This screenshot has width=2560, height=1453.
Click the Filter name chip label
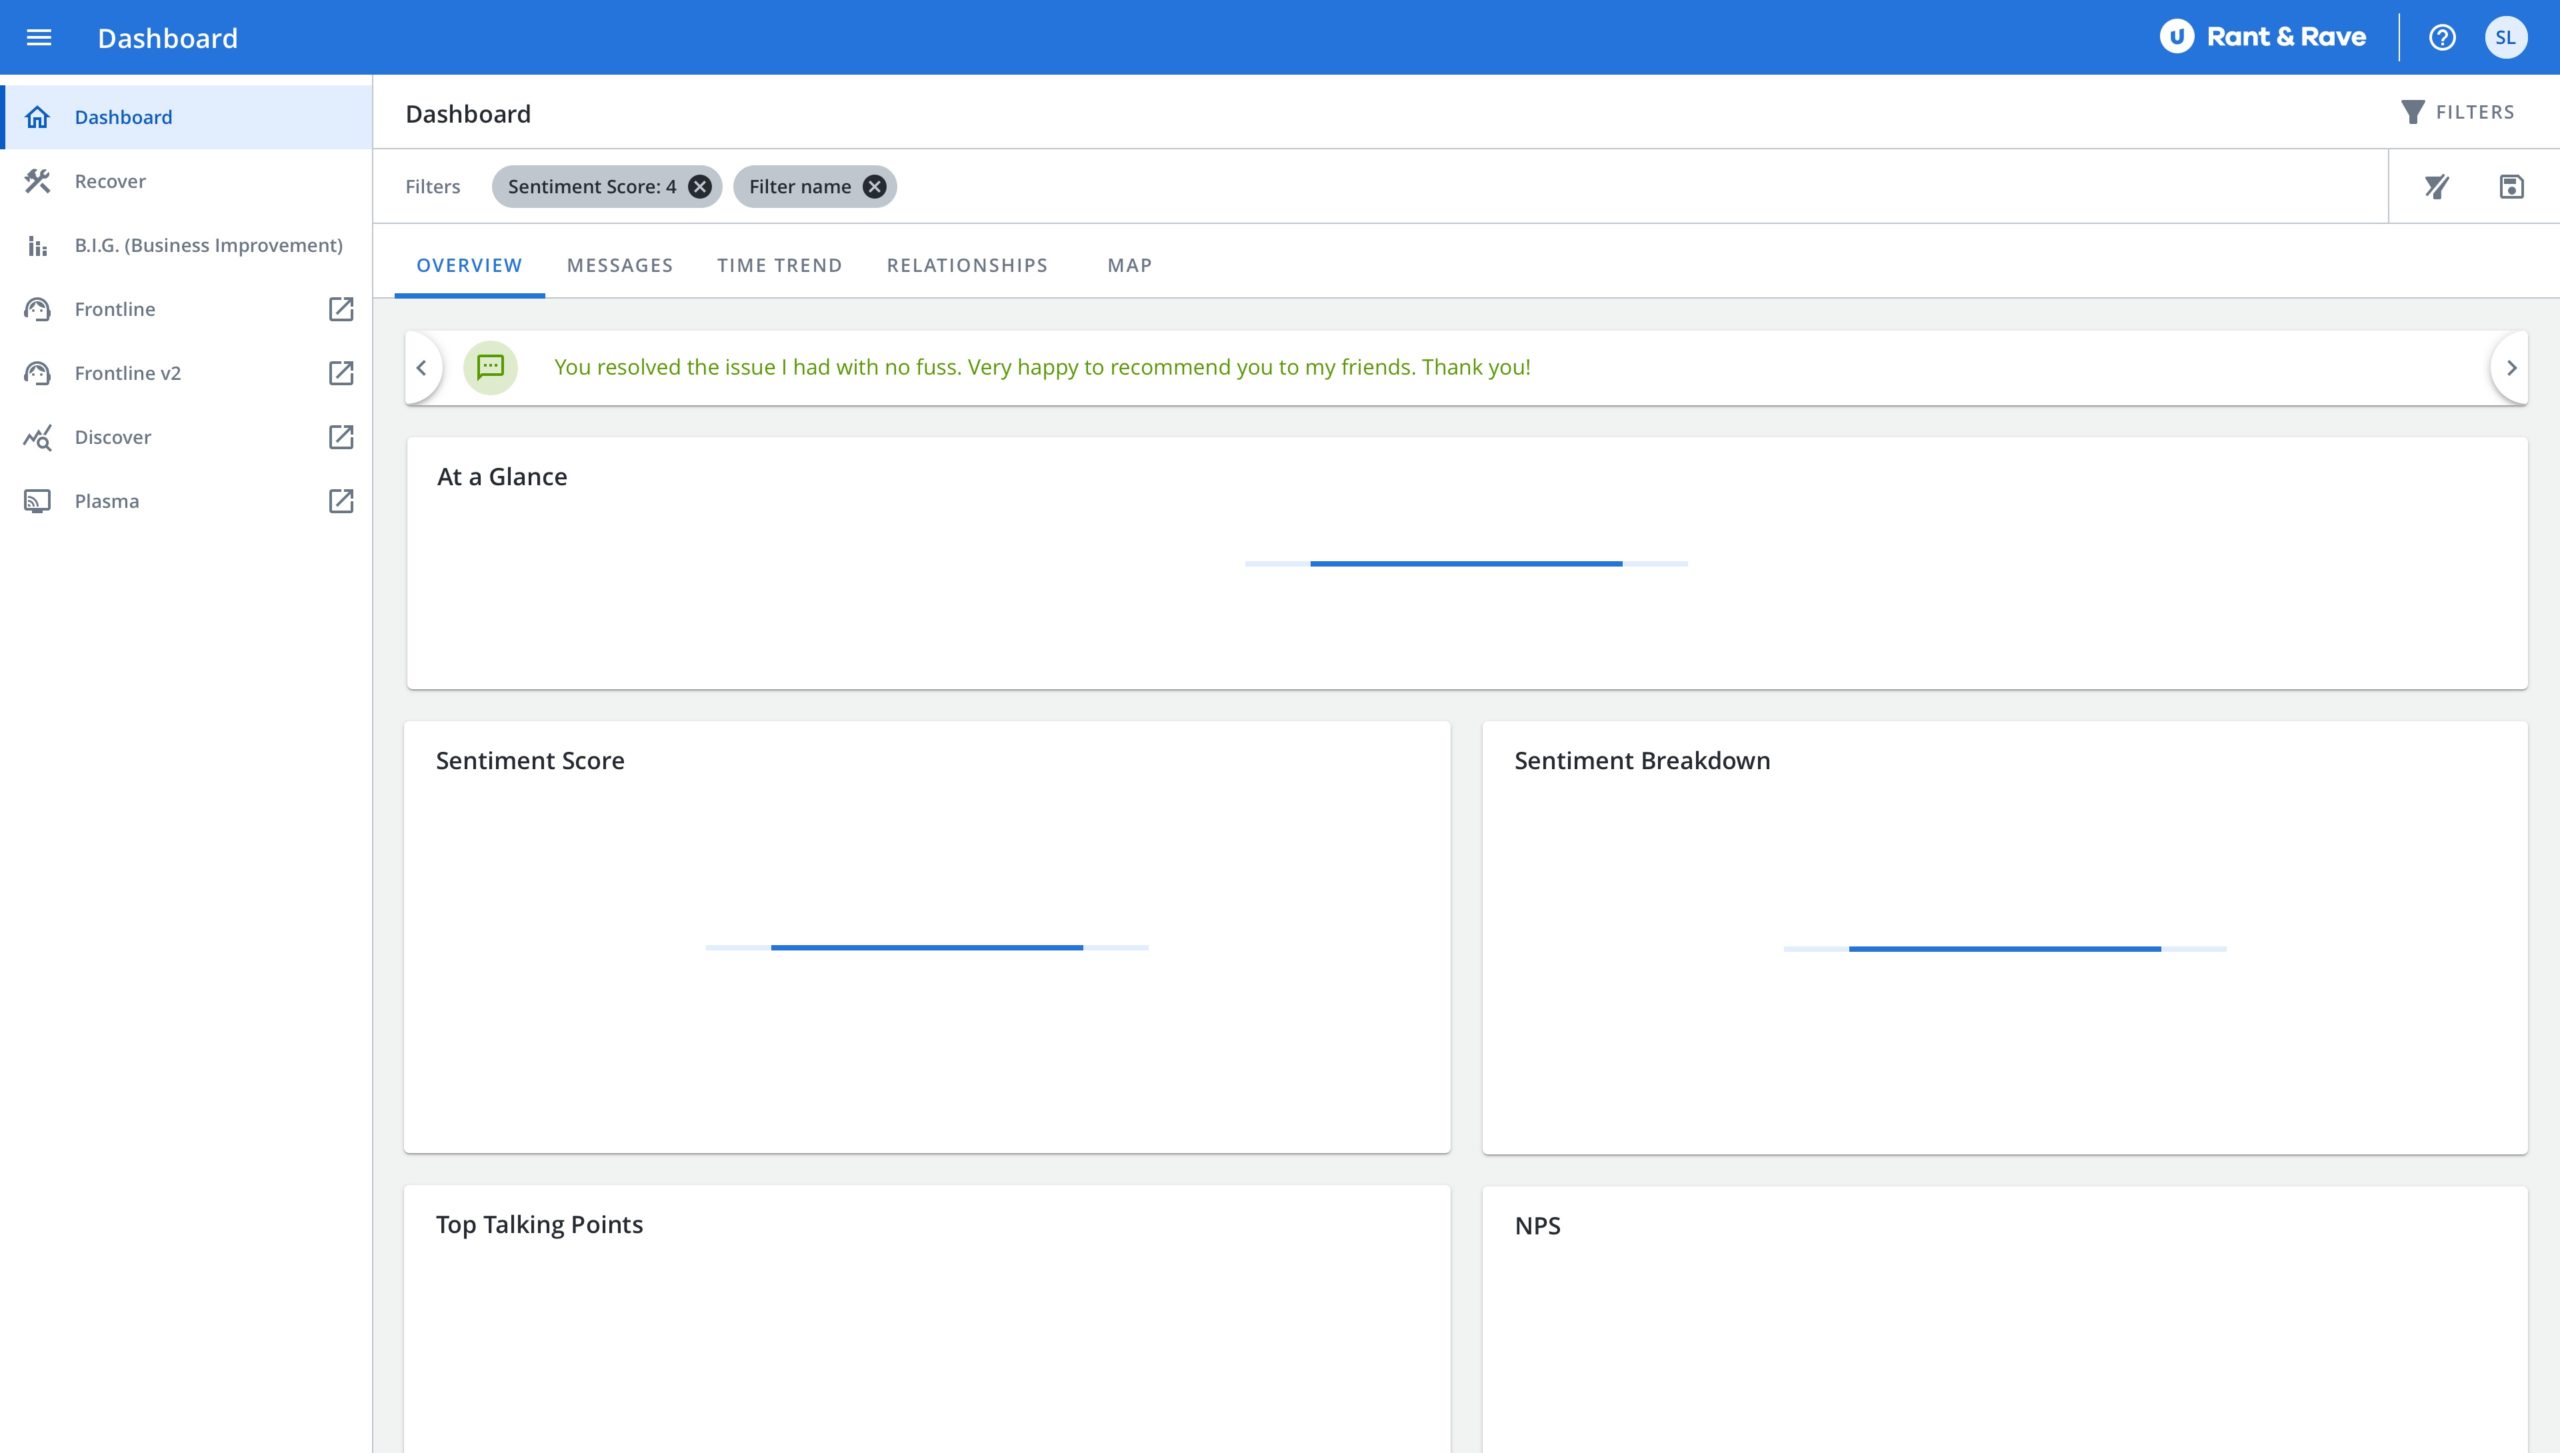coord(800,187)
